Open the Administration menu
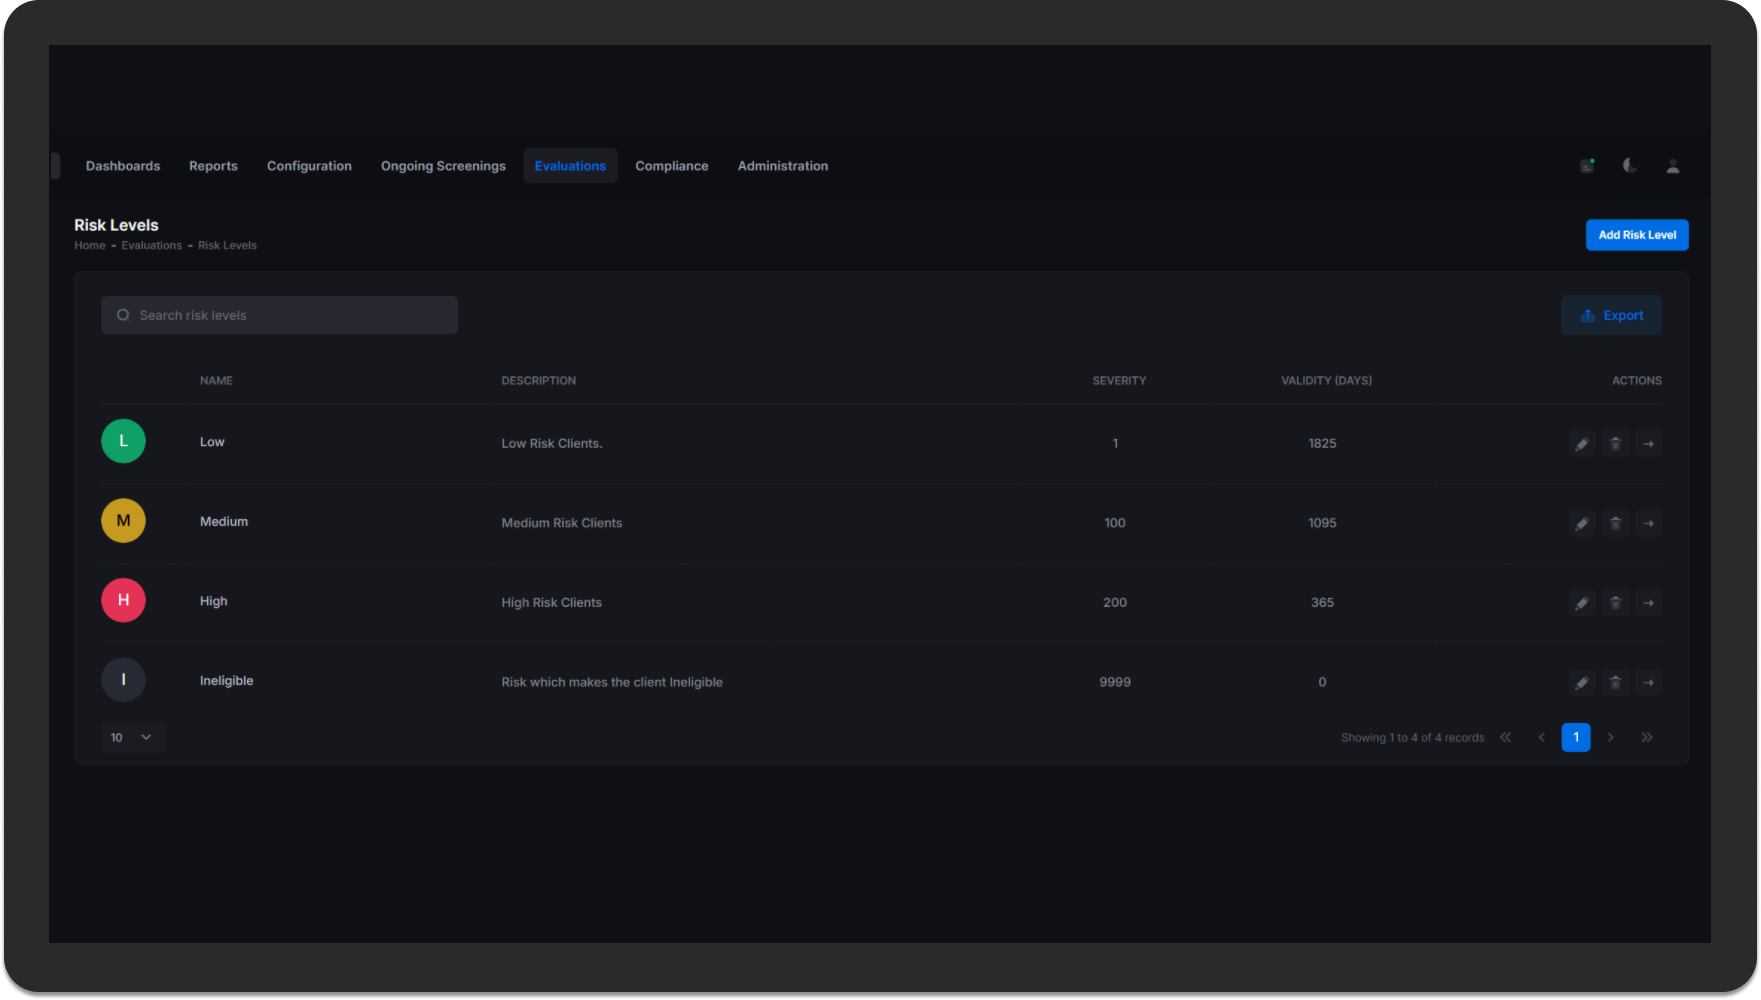 [x=782, y=166]
